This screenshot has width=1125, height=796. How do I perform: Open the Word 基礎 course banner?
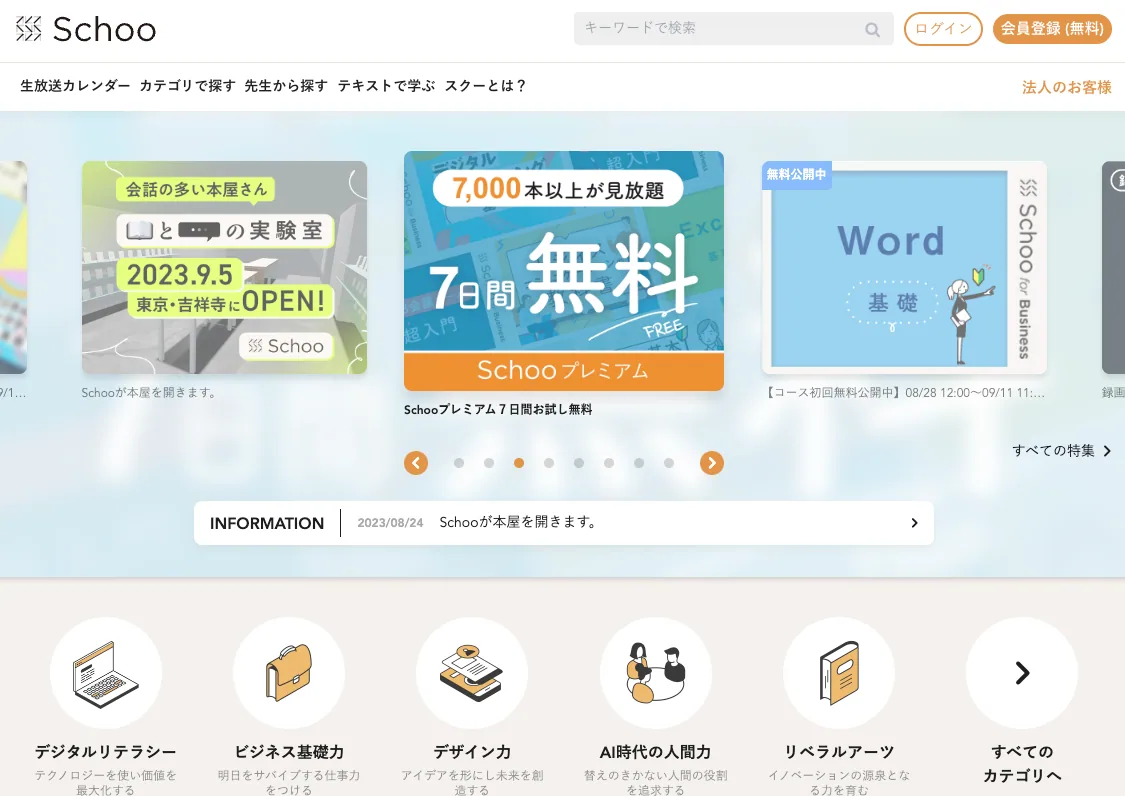(x=904, y=267)
